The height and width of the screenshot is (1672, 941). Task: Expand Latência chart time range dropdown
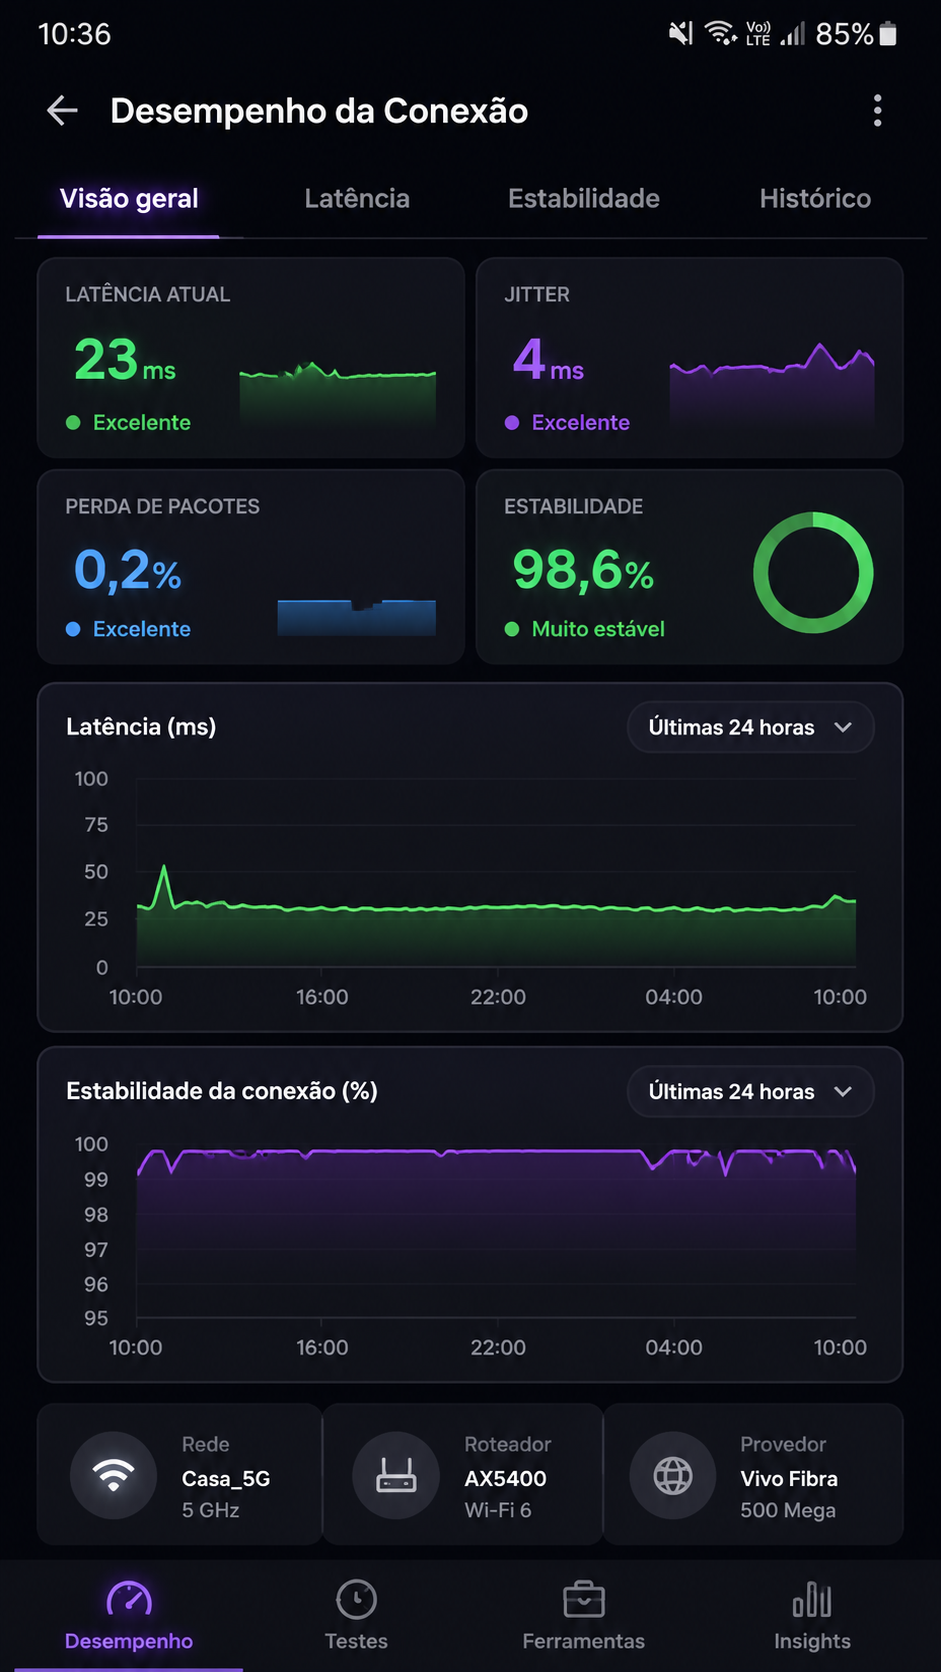tap(751, 727)
